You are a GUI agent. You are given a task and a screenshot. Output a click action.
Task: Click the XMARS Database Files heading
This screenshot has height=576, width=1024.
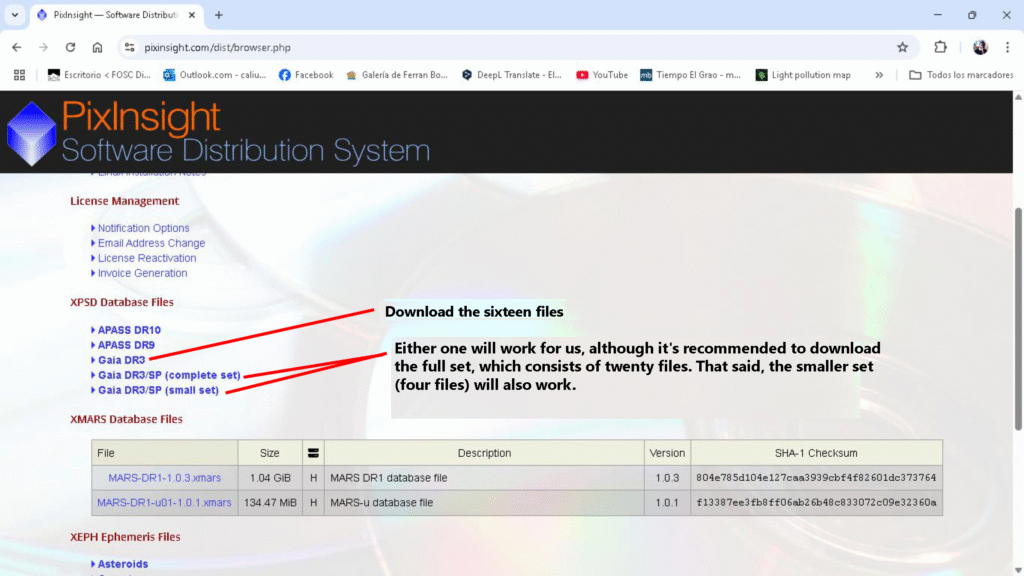point(127,419)
